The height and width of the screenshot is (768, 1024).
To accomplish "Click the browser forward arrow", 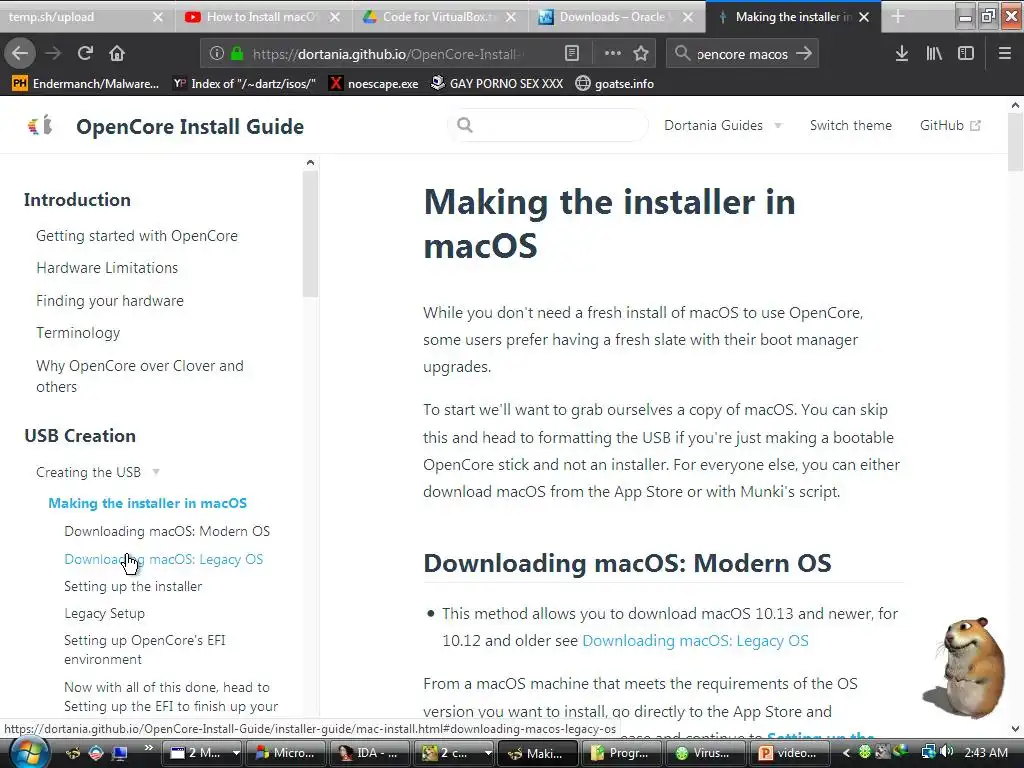I will tap(53, 53).
